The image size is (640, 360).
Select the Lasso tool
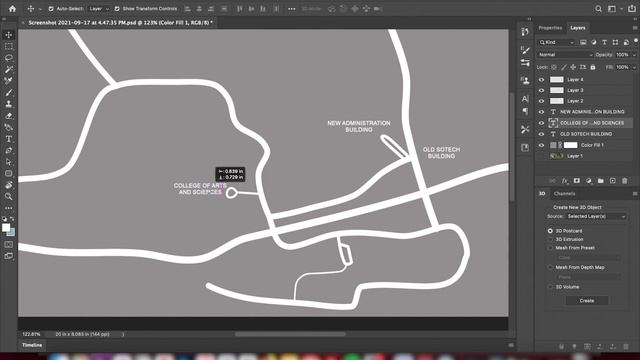click(9, 58)
